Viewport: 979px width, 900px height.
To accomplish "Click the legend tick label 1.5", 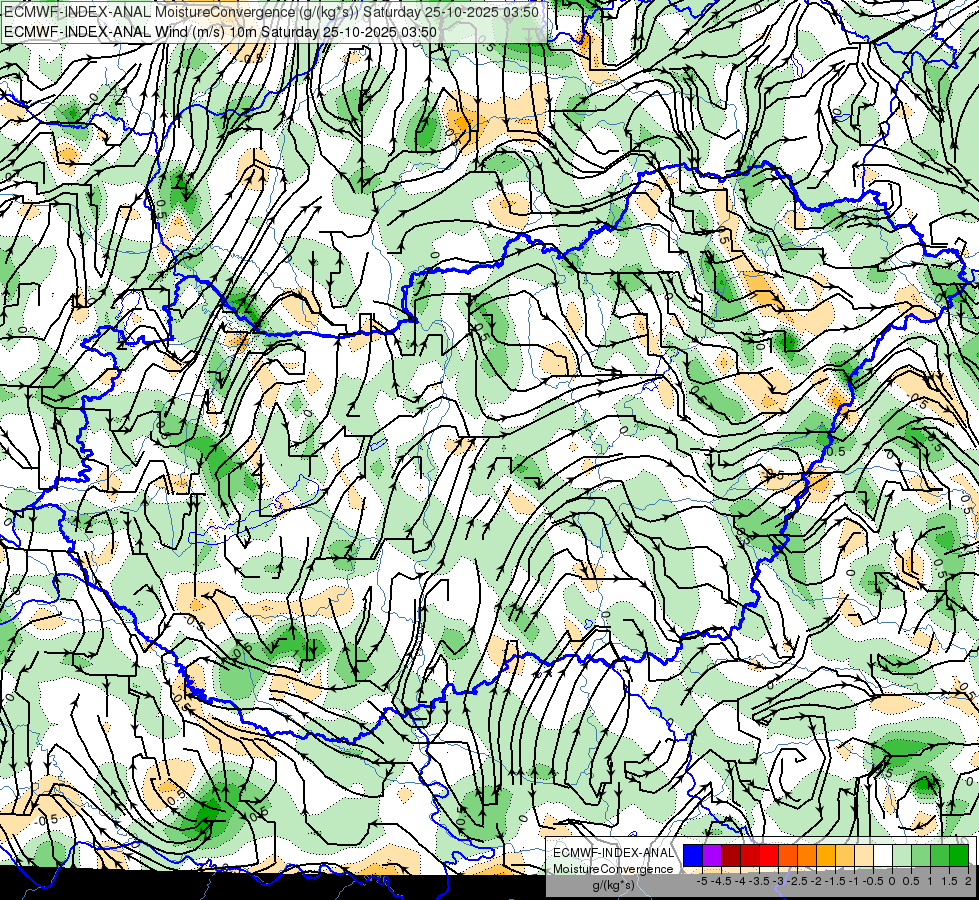I will coord(949,881).
